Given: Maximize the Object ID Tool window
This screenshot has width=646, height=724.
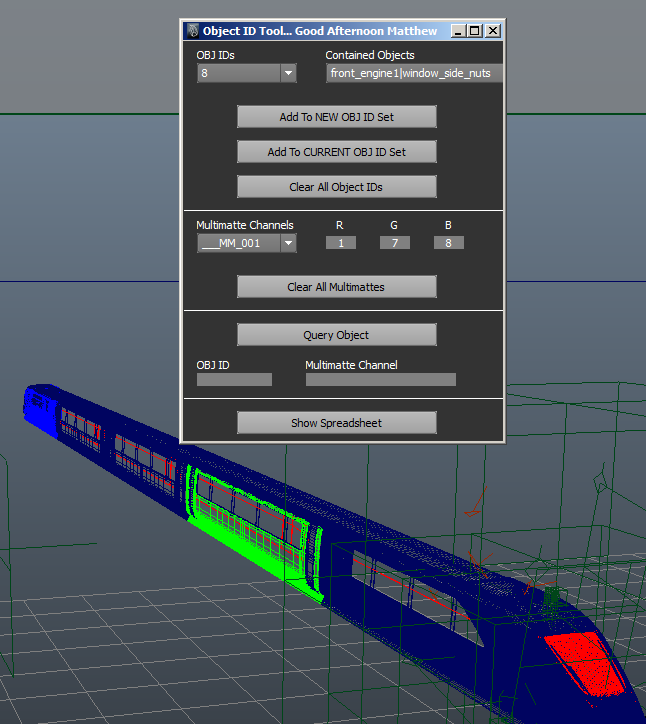Looking at the screenshot, I should point(475,31).
